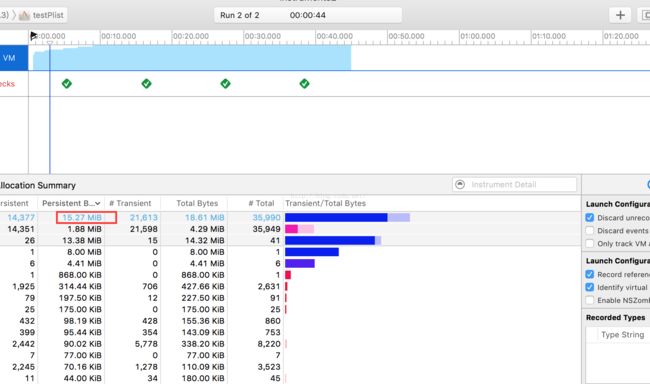Image resolution: width=650 pixels, height=384 pixels.
Task: Click the 314.44 KiB persistent bytes cell
Action: (x=80, y=287)
